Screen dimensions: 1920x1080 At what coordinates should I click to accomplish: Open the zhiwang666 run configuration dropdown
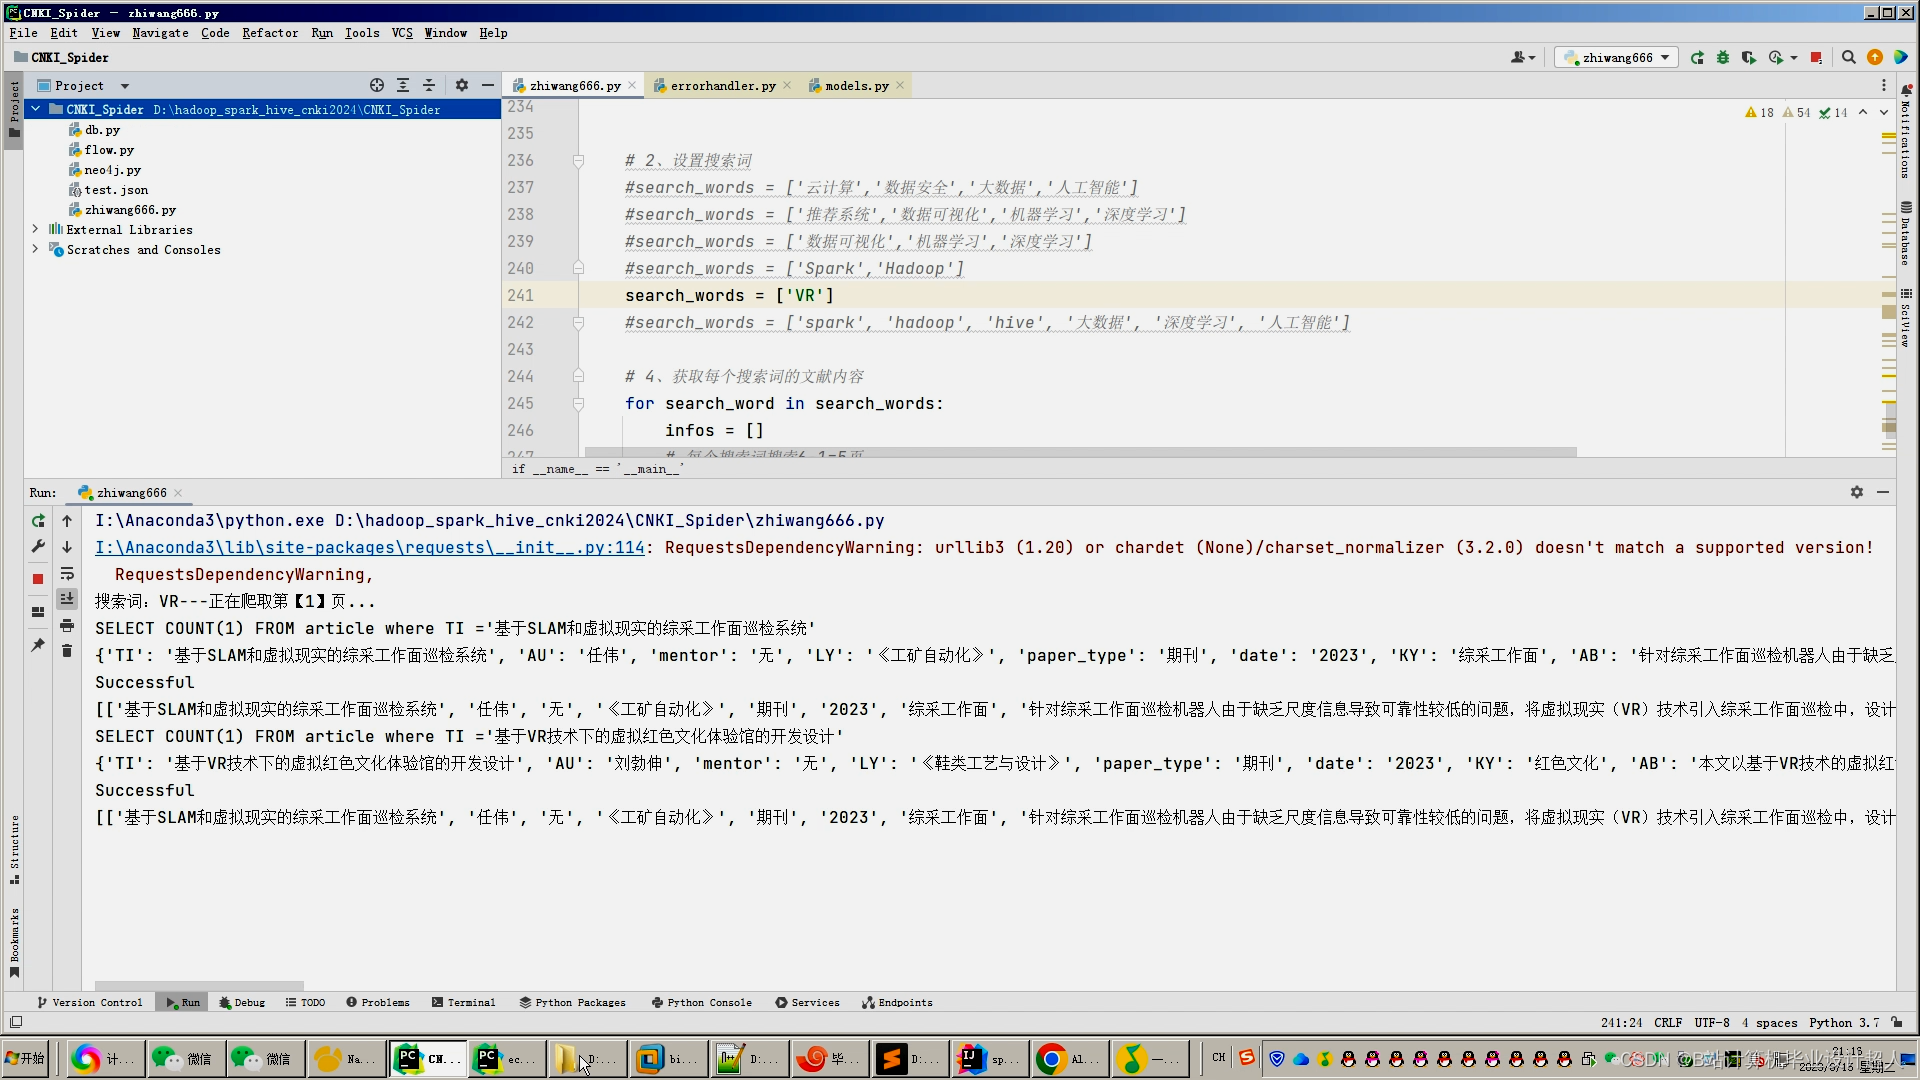(x=1617, y=58)
